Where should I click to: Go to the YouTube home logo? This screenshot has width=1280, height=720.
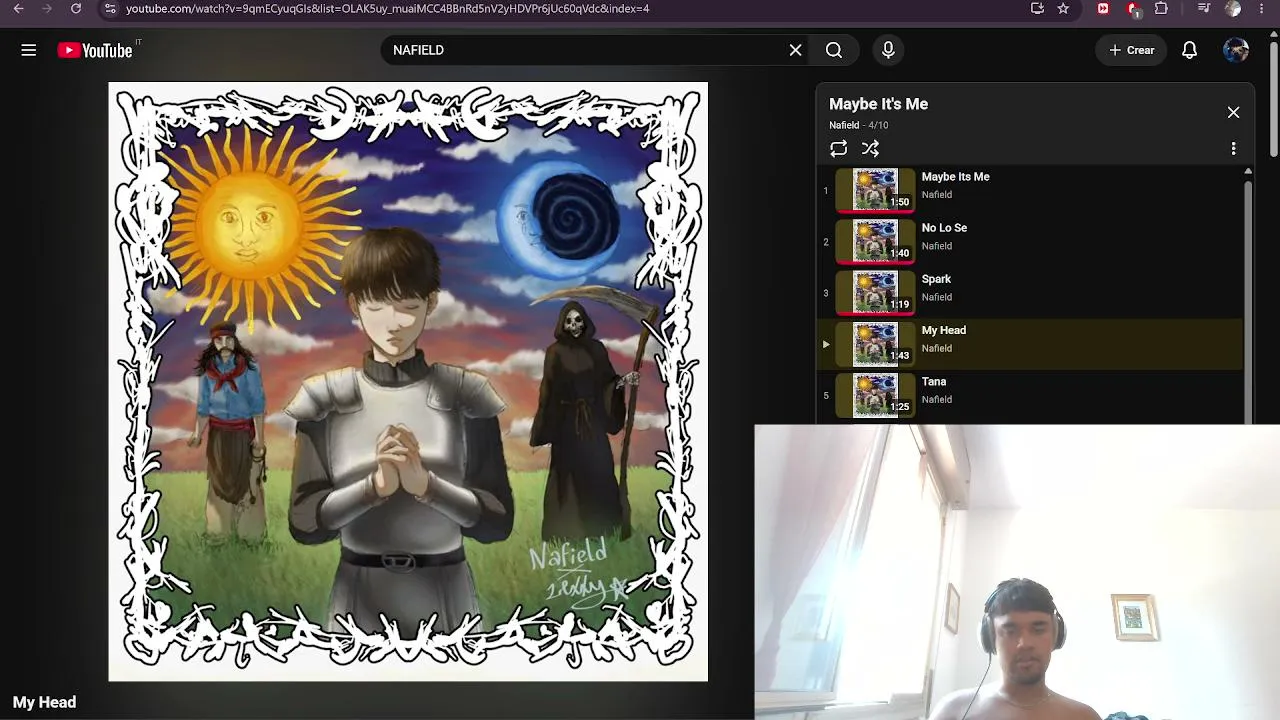tap(95, 50)
